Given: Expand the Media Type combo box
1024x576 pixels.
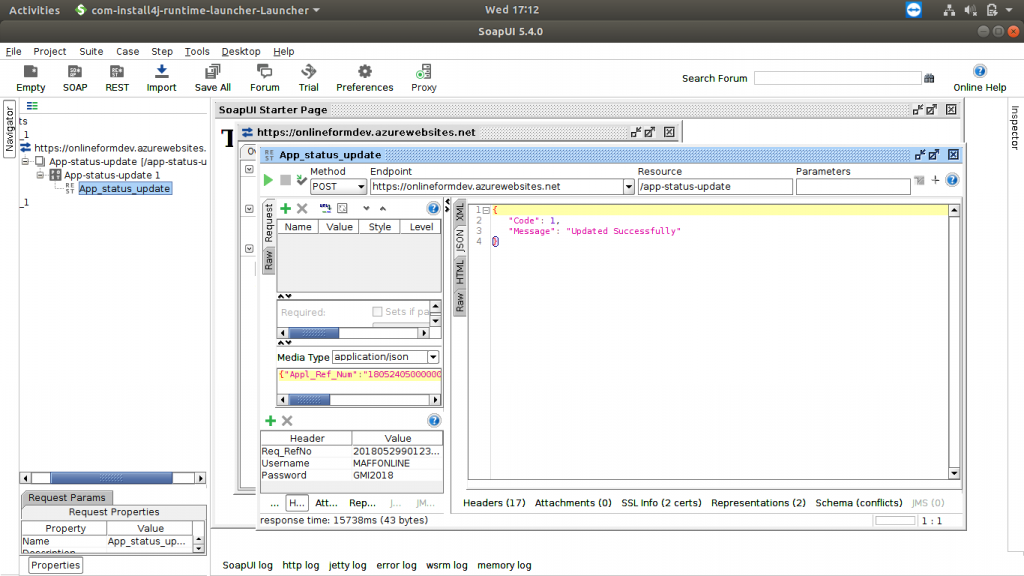Looking at the screenshot, I should 433,357.
